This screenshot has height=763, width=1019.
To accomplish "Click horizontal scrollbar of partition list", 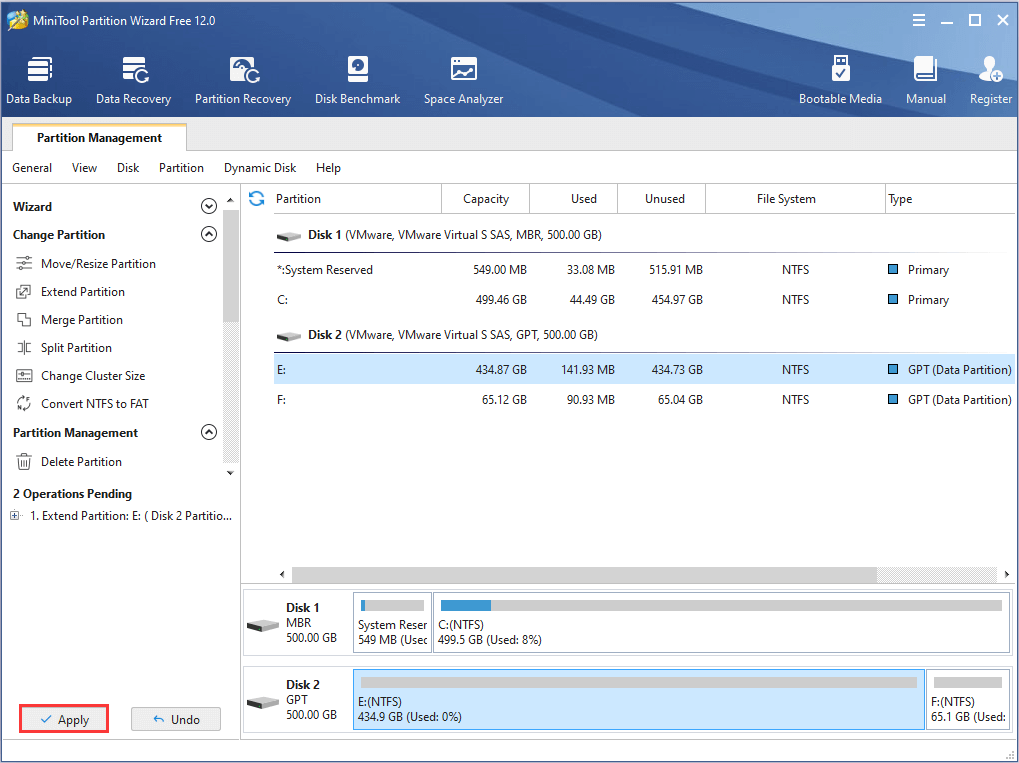I will coord(584,574).
